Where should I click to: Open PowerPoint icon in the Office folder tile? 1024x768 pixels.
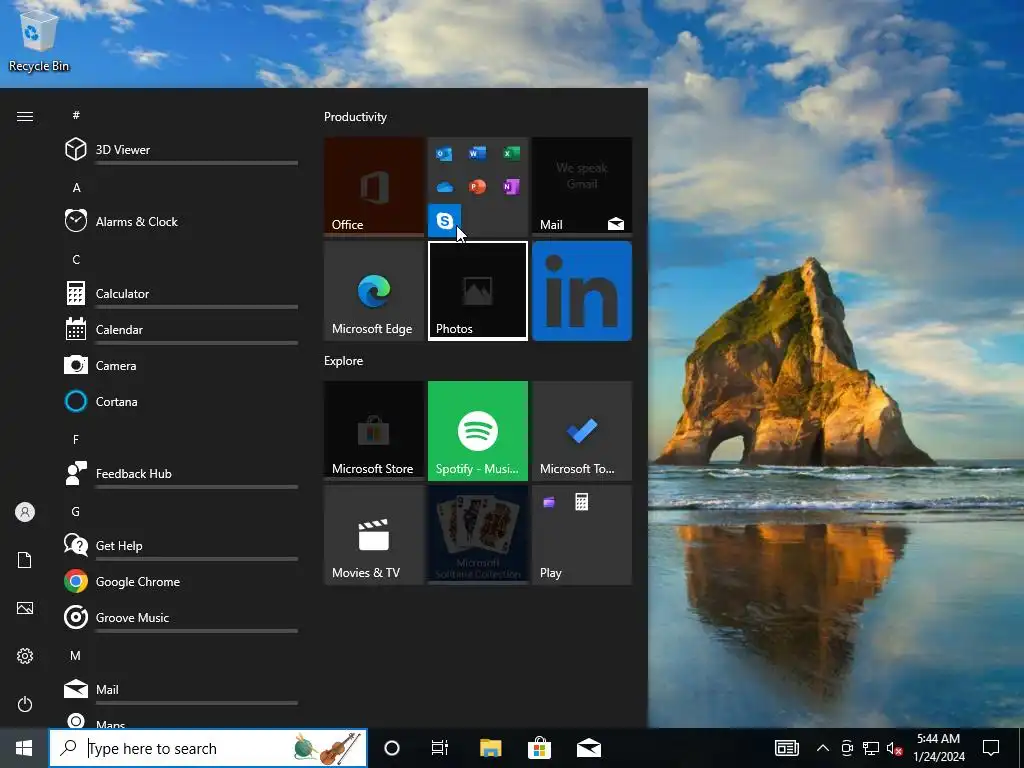click(477, 187)
